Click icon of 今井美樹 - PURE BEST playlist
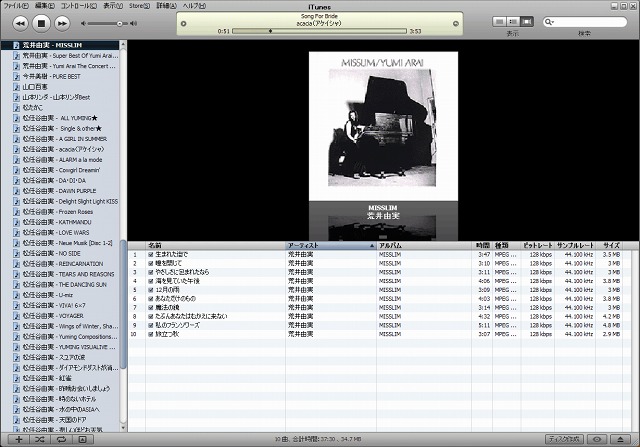Image resolution: width=640 pixels, height=447 pixels. point(16,76)
